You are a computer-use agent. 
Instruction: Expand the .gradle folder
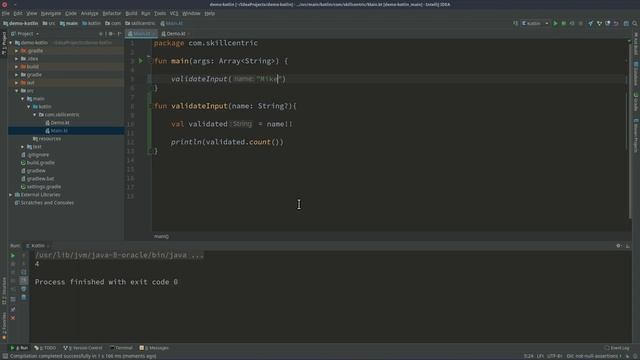17,51
